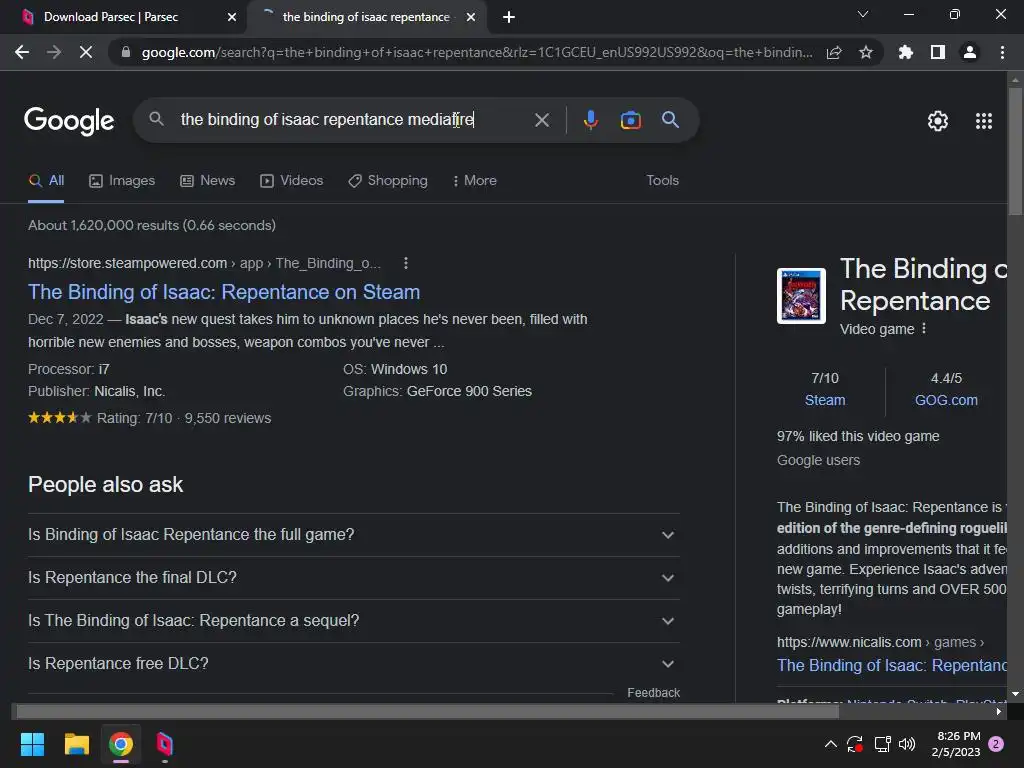Expand 'Is Repentance free DLC?'
This screenshot has height=768, width=1024.
(353, 664)
